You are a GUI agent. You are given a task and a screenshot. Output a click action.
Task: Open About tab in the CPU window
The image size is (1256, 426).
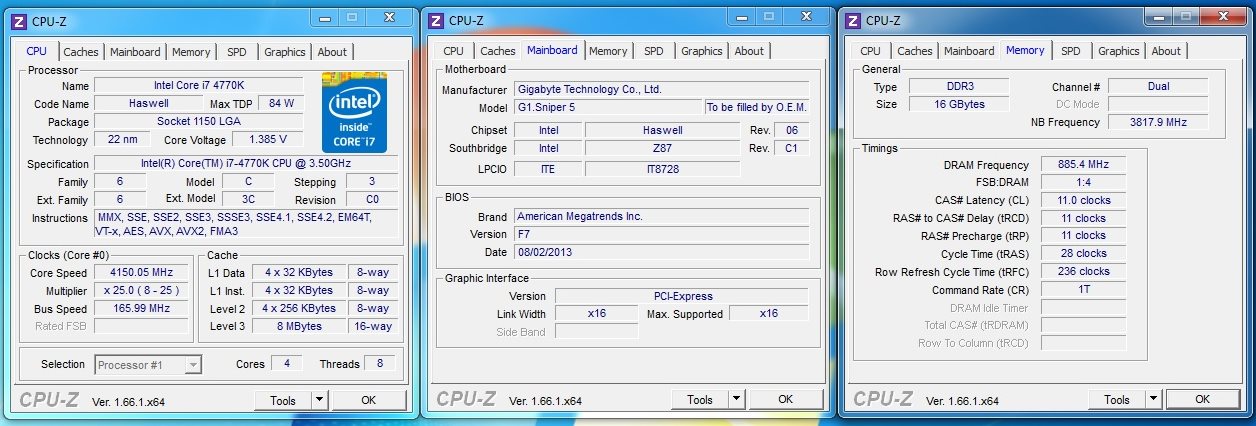pyautogui.click(x=332, y=52)
